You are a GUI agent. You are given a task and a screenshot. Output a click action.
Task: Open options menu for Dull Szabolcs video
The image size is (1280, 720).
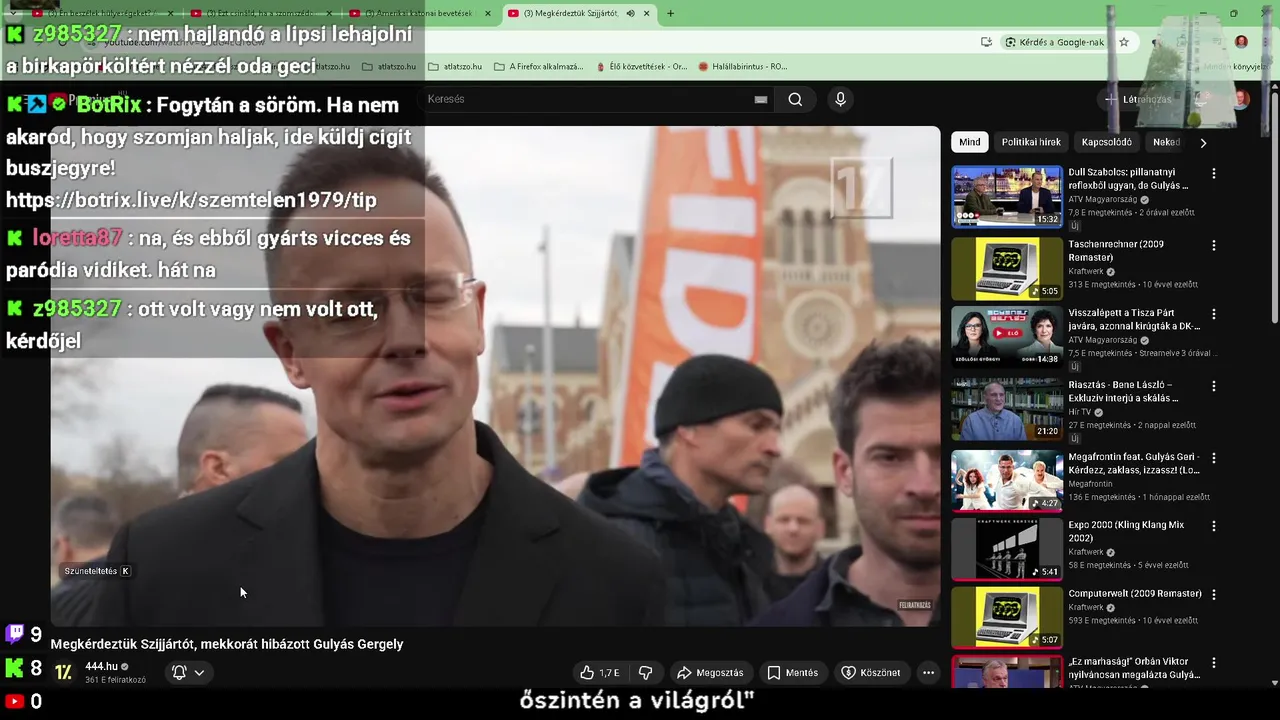1214,173
